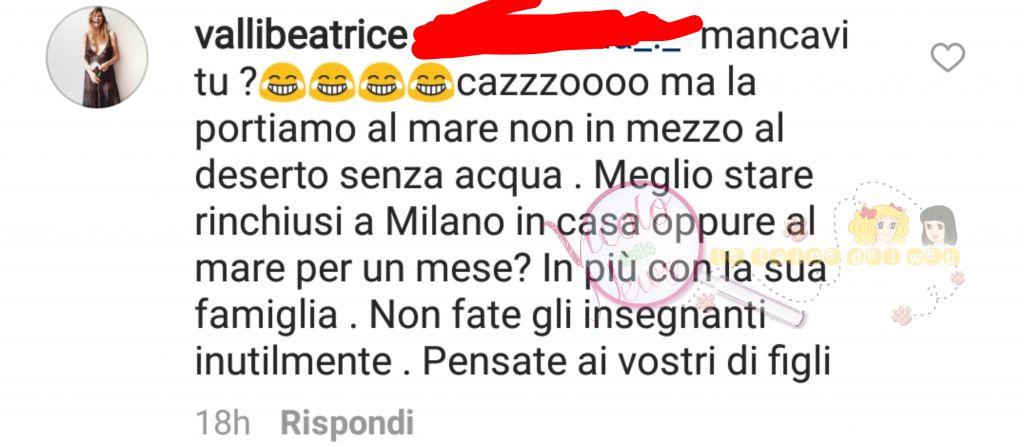Open the vallibeatrice username link
1024x447 pixels.
pyautogui.click(x=302, y=35)
